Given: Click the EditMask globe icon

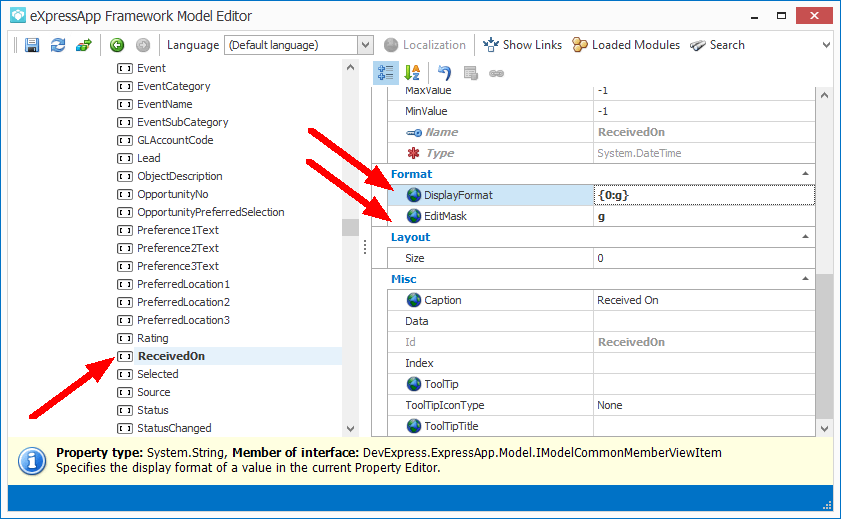Looking at the screenshot, I should (414, 216).
